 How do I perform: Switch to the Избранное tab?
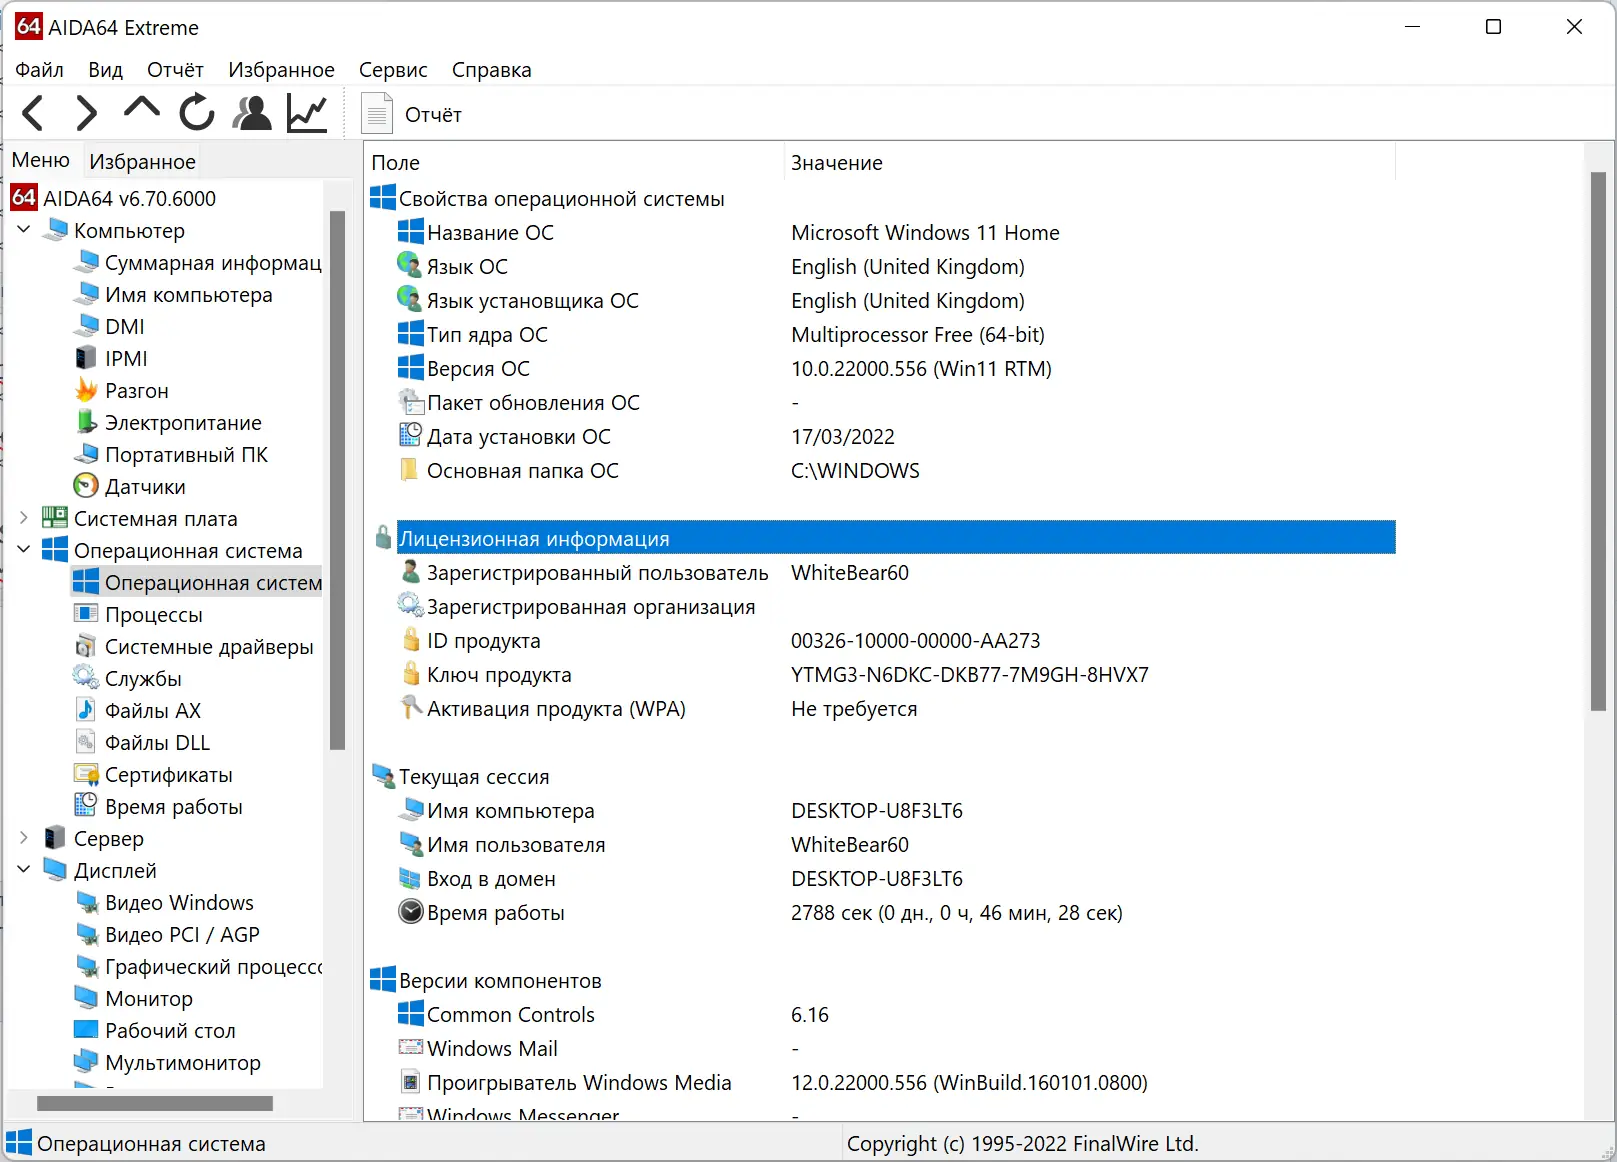(142, 160)
